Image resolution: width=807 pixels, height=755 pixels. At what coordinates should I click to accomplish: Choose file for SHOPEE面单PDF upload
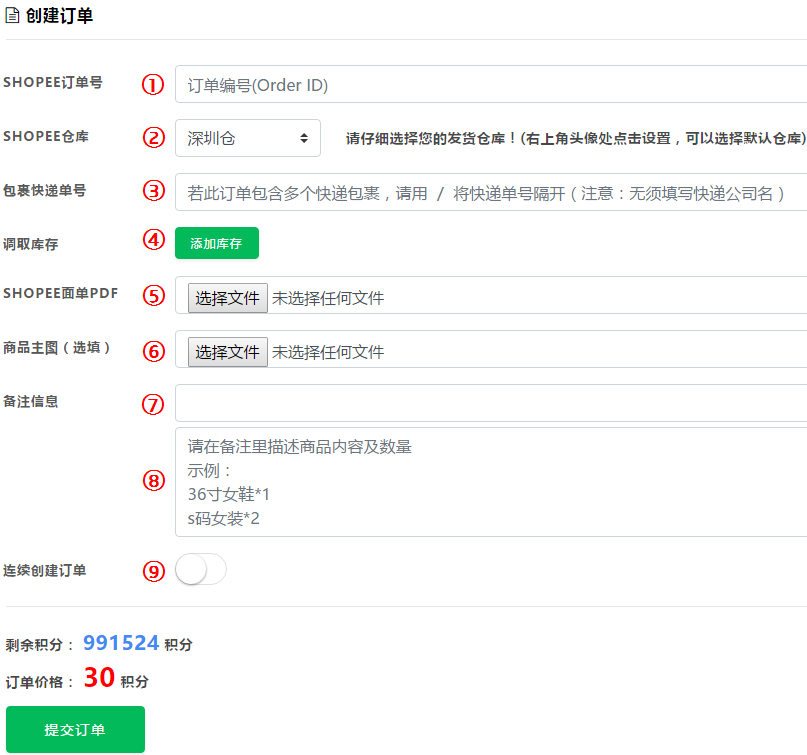click(227, 297)
